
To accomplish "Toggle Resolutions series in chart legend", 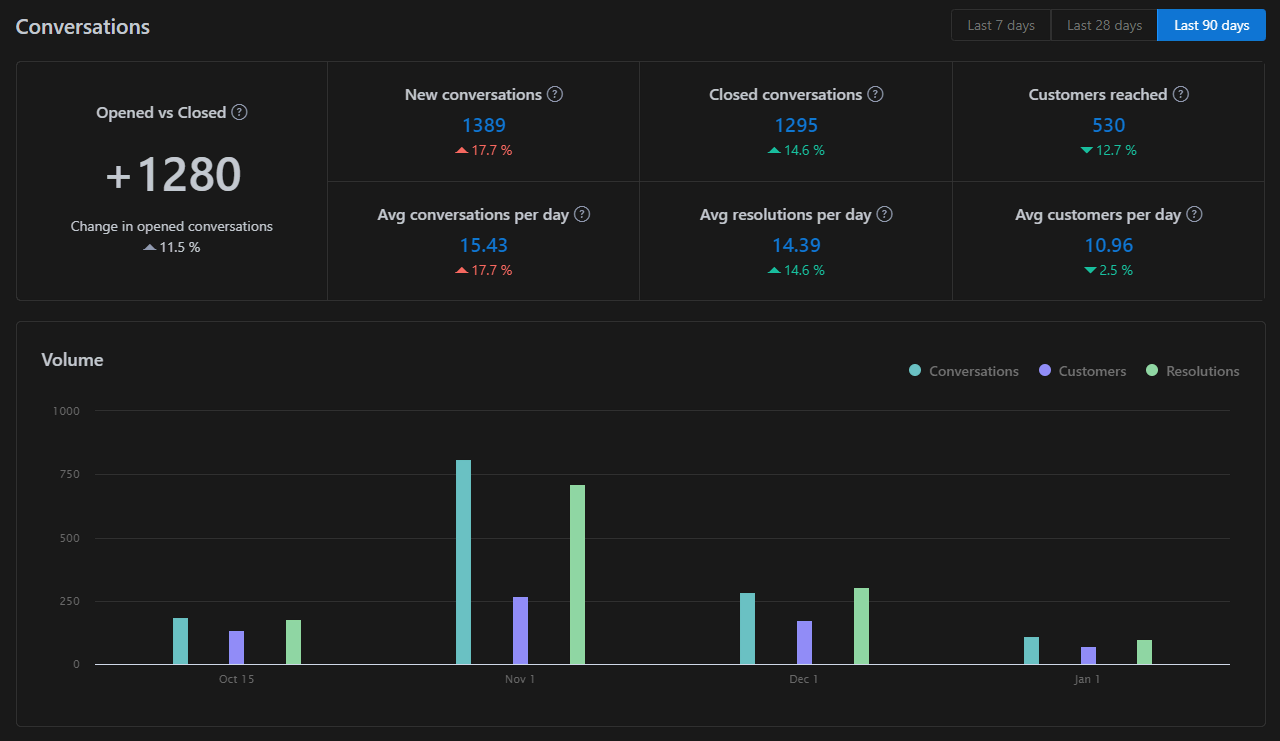I will point(1192,371).
